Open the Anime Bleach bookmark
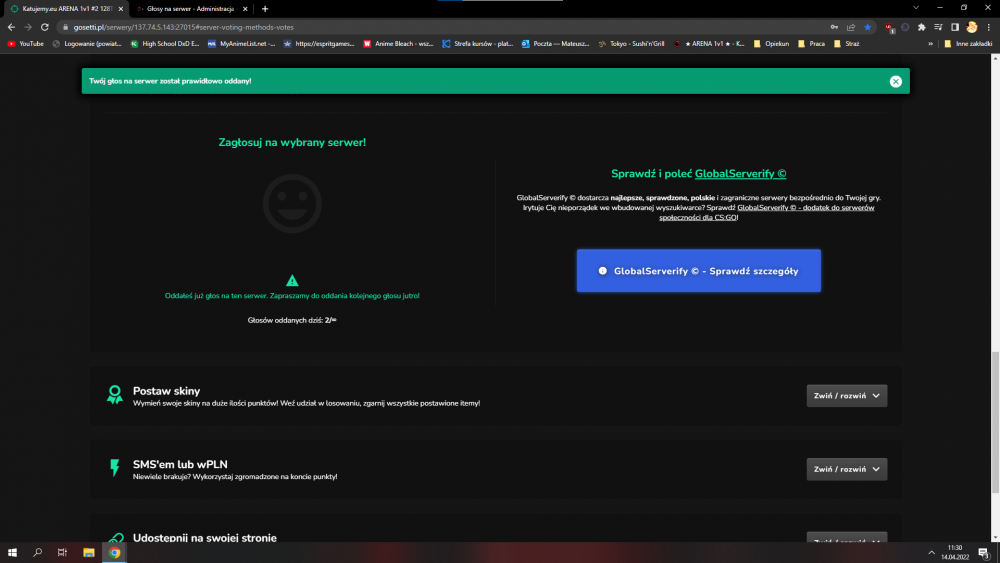Viewport: 1000px width, 563px height. coord(398,44)
